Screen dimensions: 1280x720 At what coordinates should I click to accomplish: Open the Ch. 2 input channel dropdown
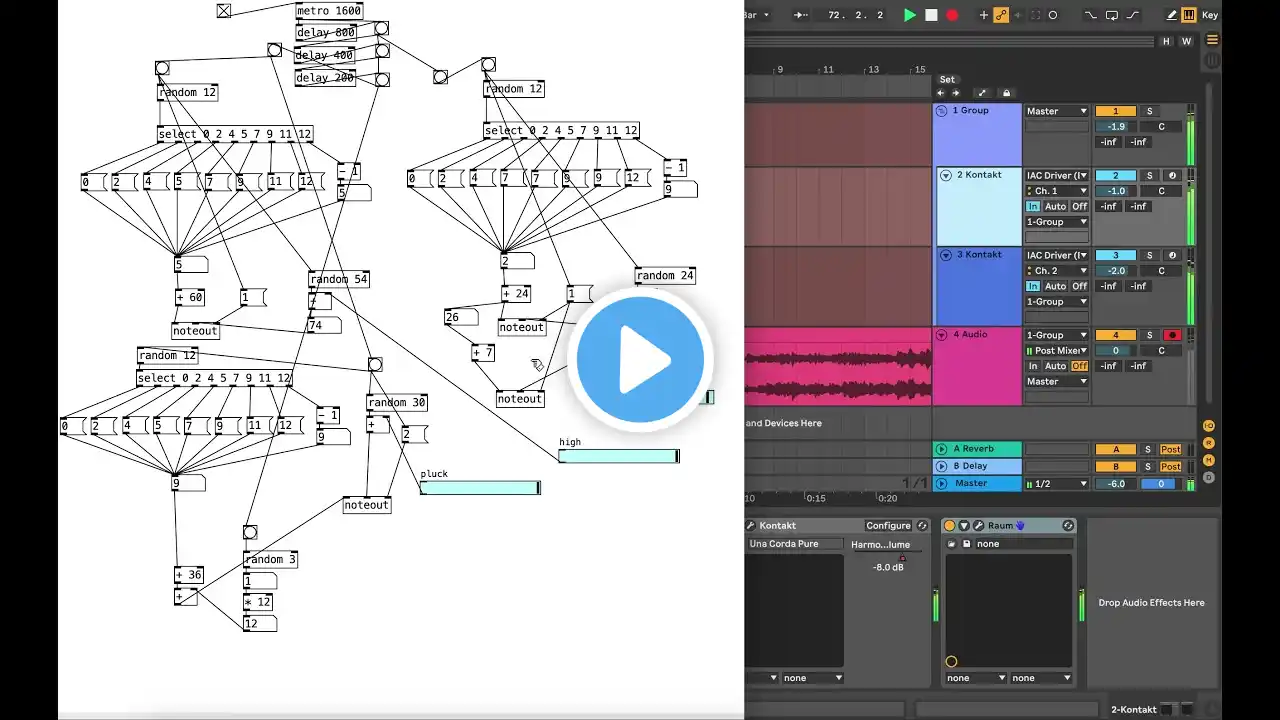pos(1056,271)
